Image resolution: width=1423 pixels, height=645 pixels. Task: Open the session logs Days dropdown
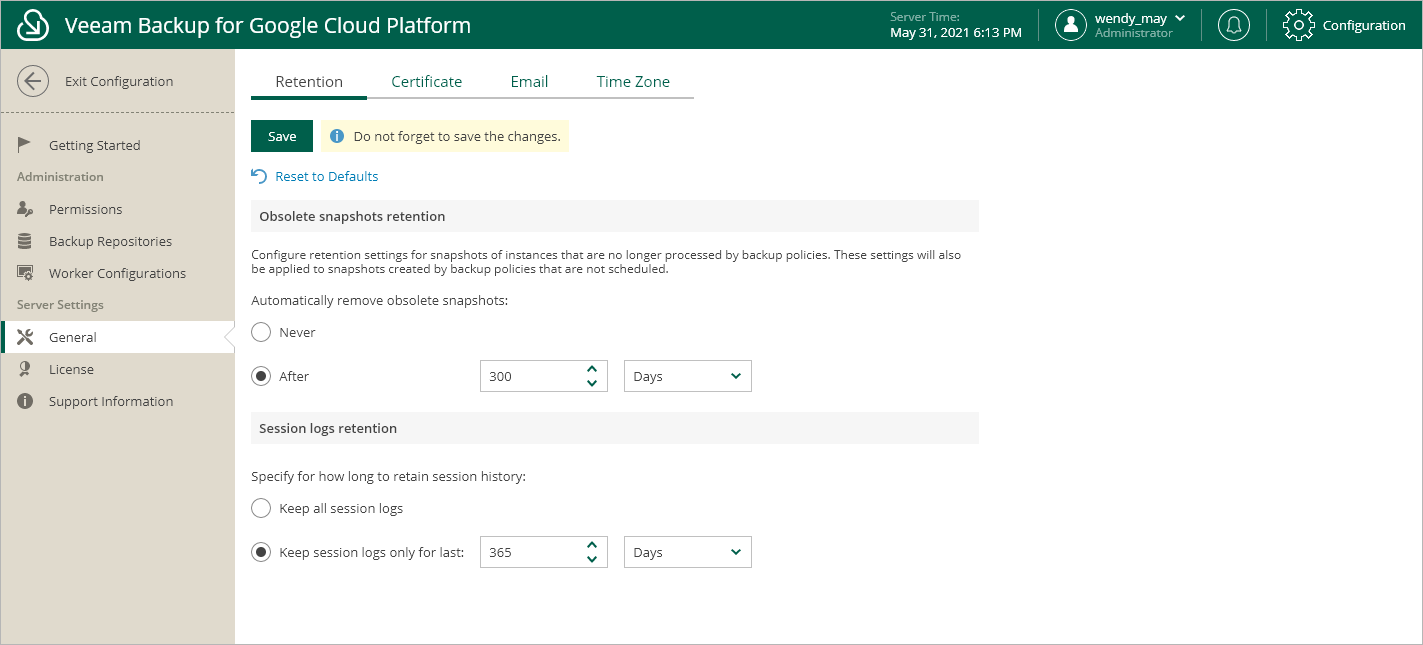[x=688, y=552]
